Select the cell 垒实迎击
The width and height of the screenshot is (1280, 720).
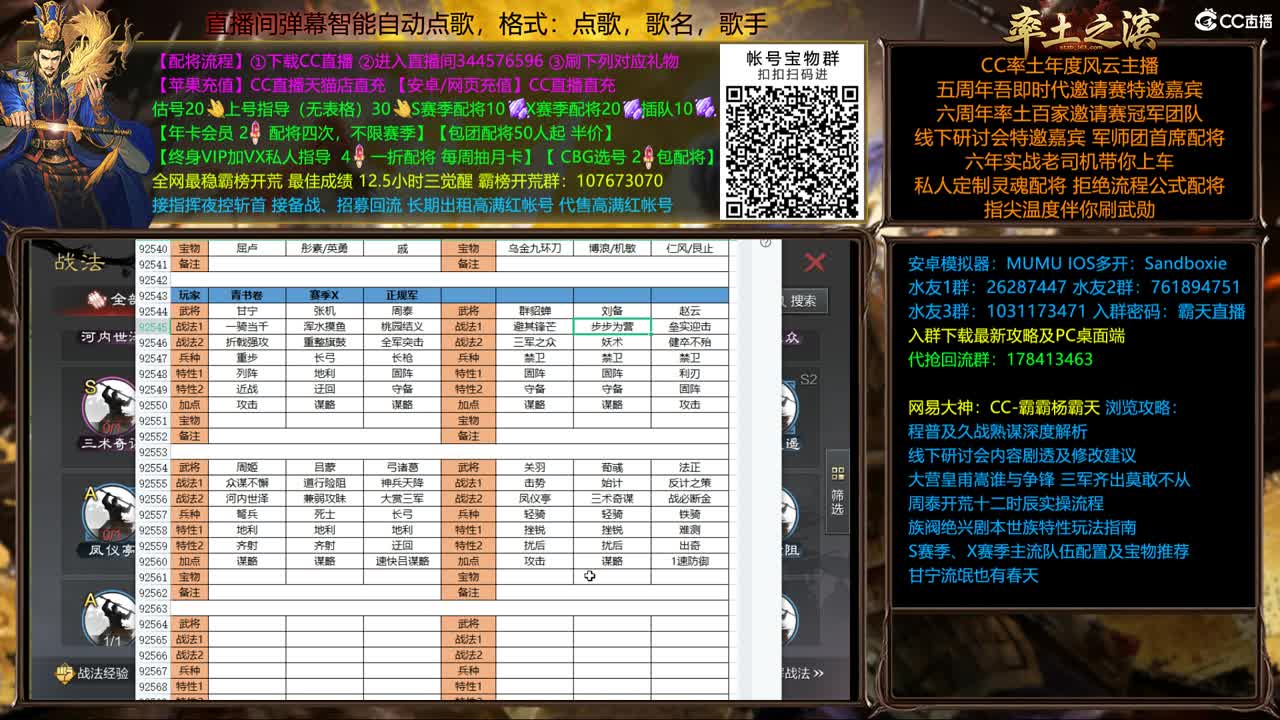690,327
